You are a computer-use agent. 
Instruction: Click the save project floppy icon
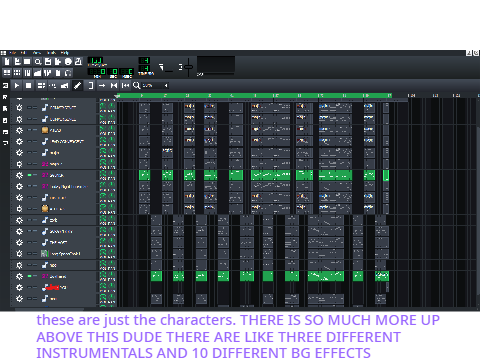[x=48, y=62]
